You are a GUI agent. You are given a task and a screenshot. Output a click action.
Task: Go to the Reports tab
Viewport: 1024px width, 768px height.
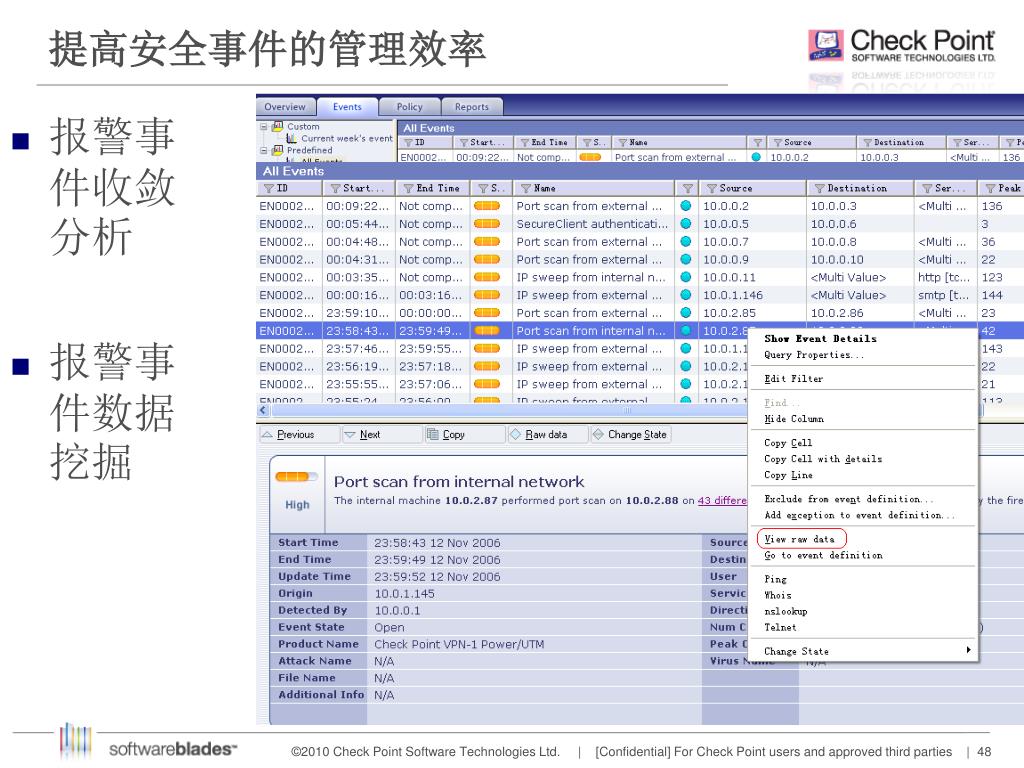472,106
